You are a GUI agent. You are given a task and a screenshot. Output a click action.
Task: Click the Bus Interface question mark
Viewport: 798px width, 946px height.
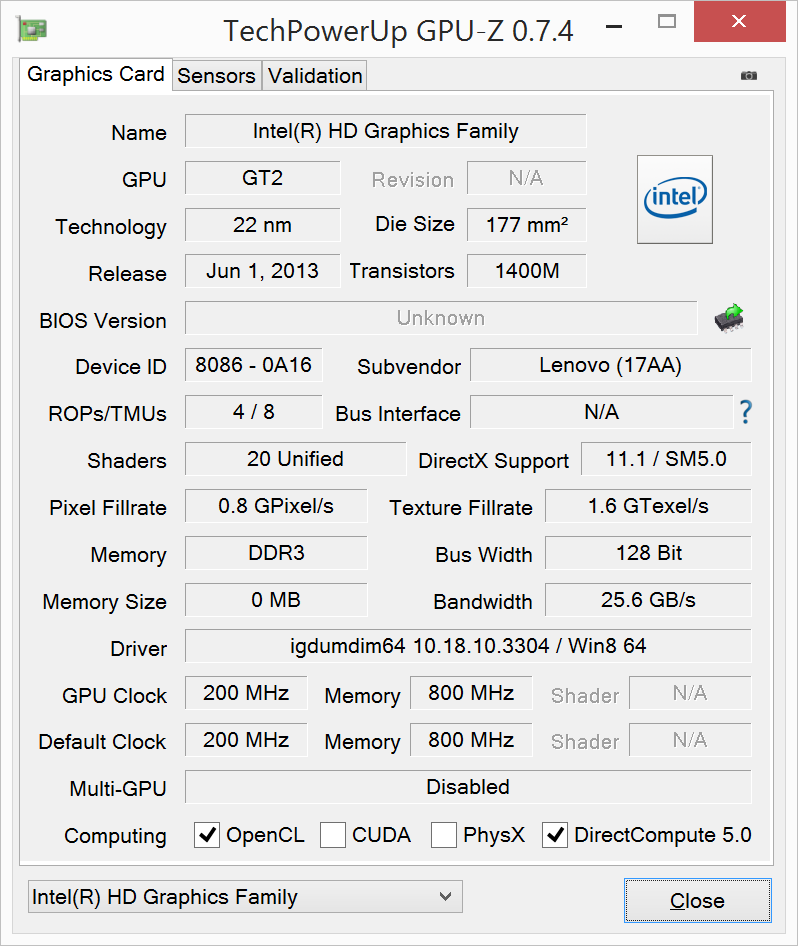pyautogui.click(x=745, y=412)
